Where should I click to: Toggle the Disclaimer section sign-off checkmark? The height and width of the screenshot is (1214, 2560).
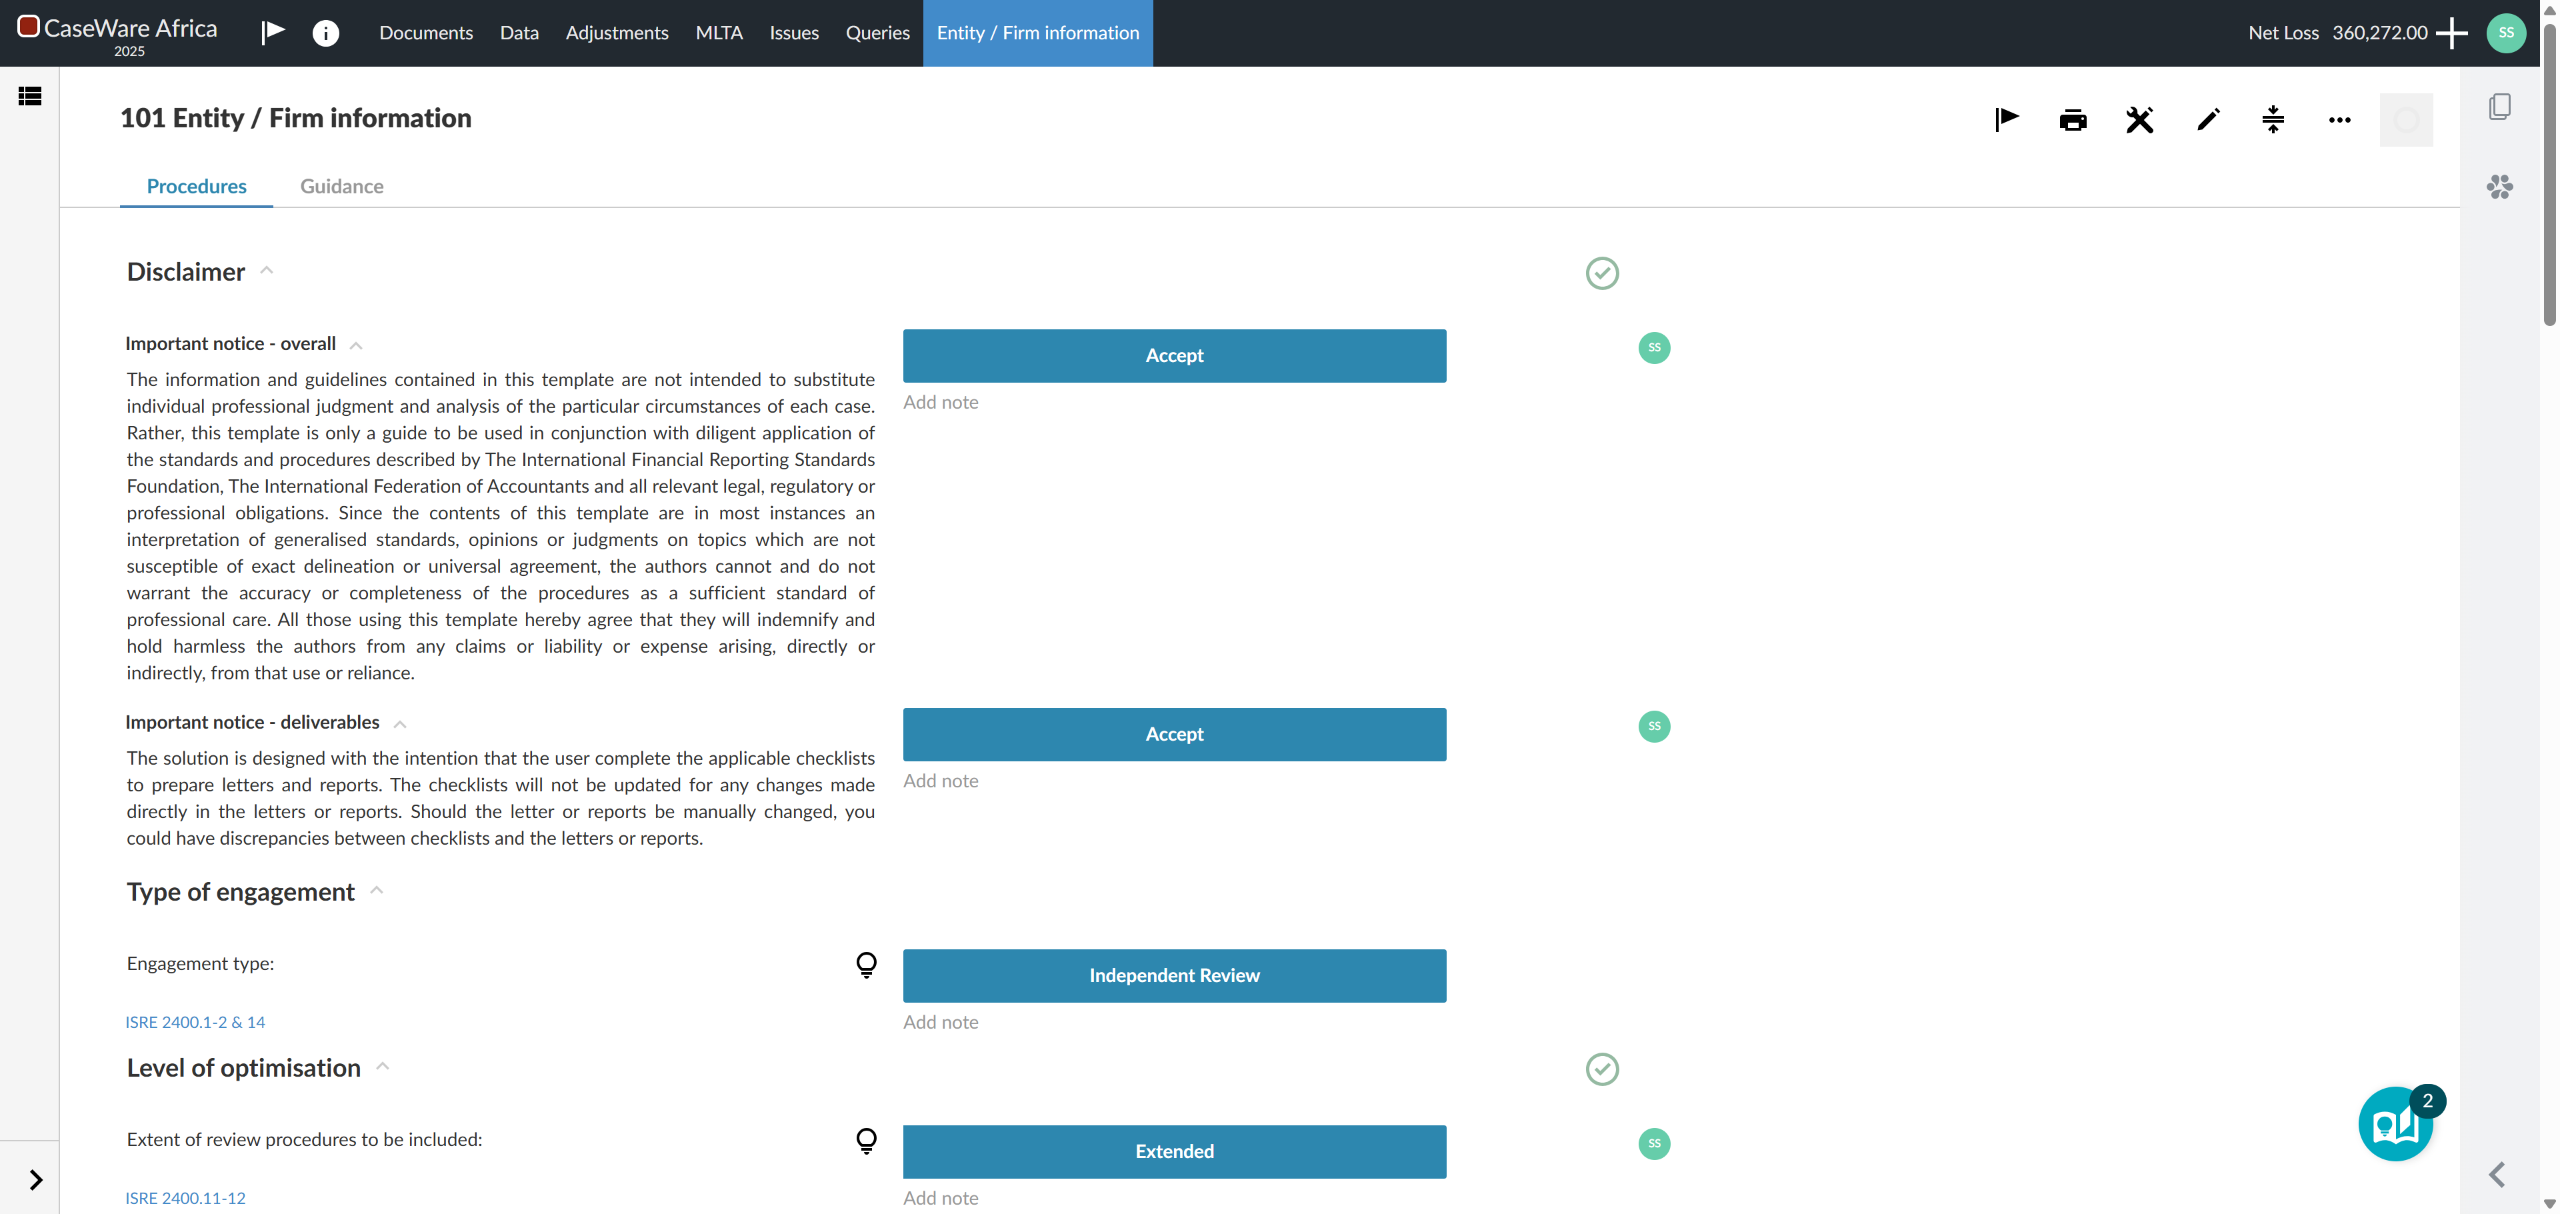click(x=1602, y=273)
